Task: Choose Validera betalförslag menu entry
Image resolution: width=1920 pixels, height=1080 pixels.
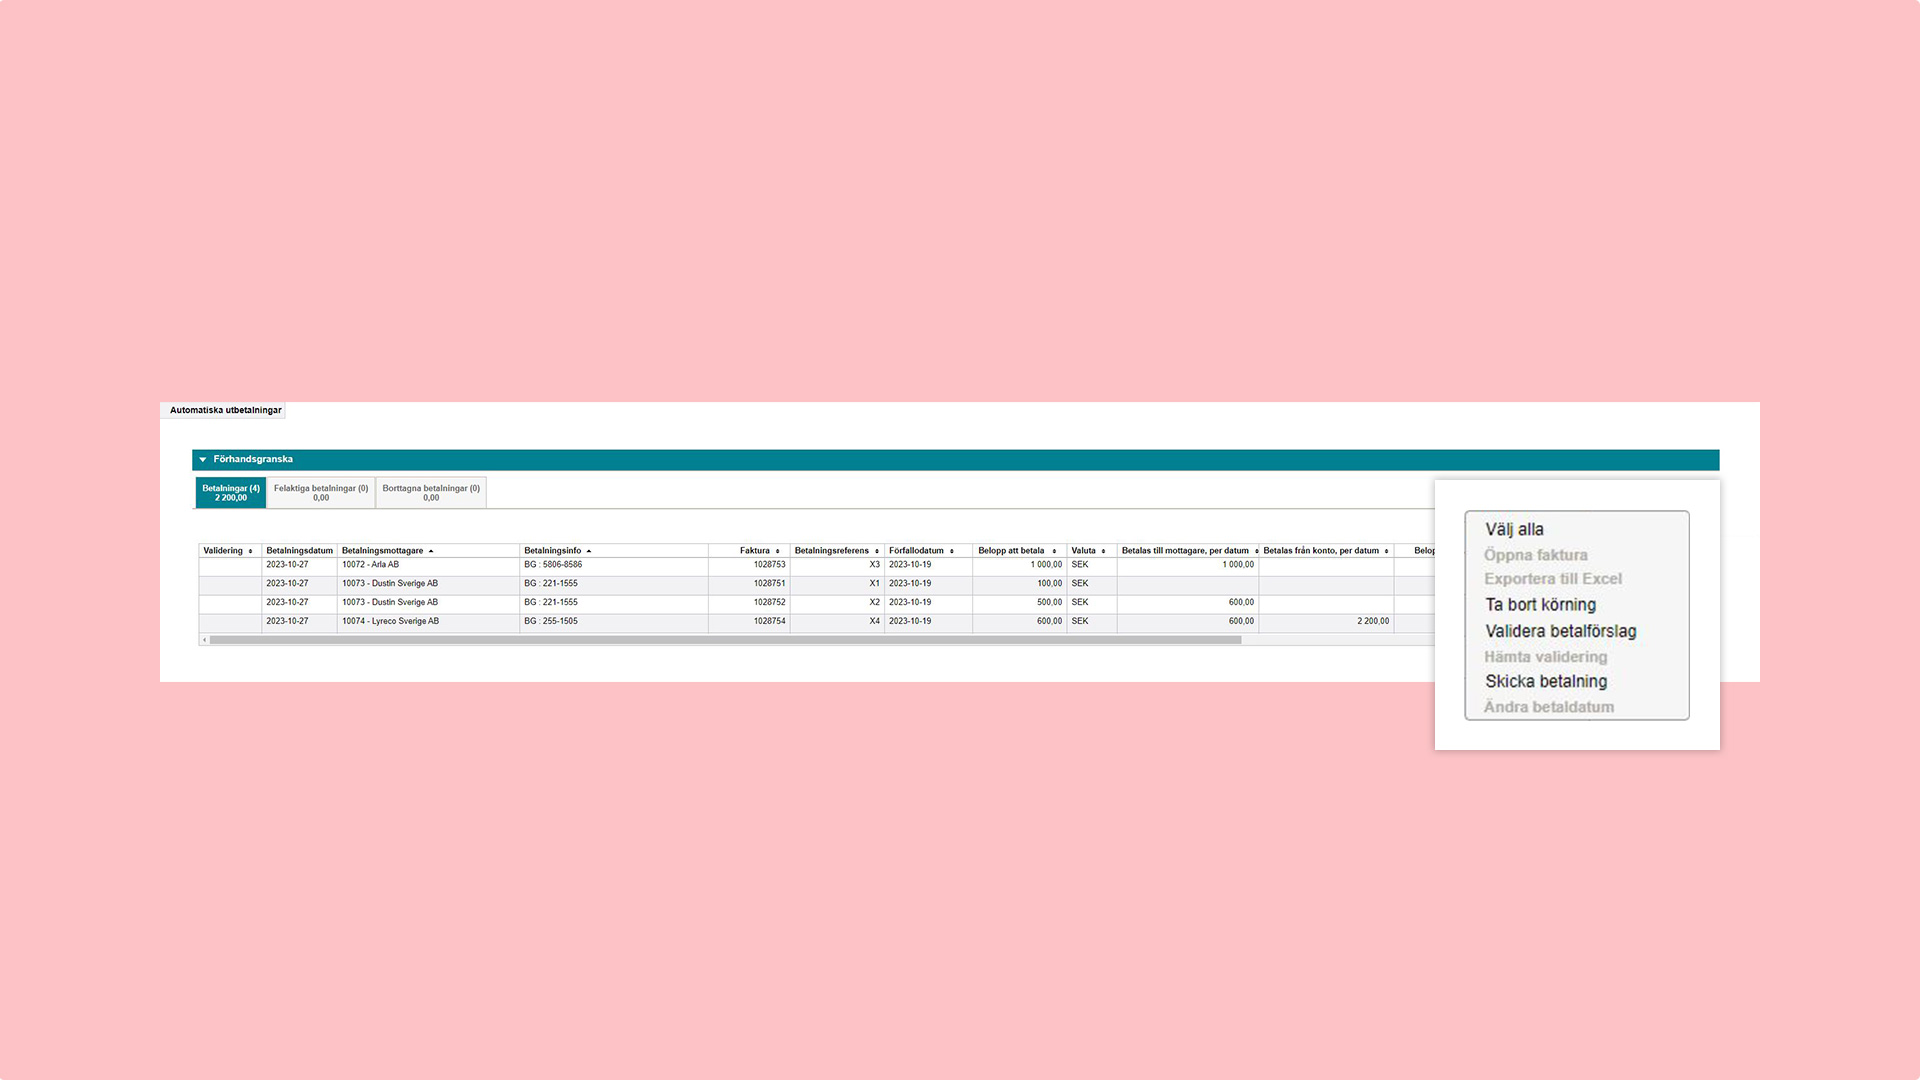Action: [1561, 632]
